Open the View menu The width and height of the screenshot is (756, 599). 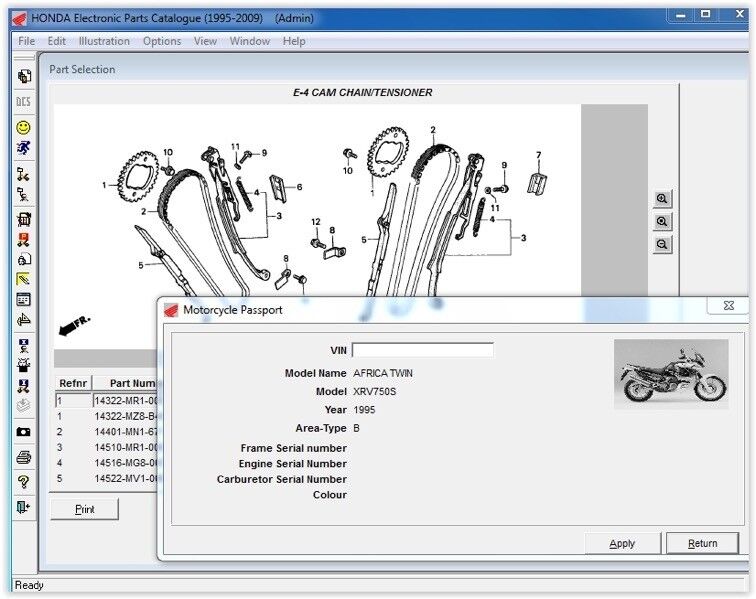[205, 41]
